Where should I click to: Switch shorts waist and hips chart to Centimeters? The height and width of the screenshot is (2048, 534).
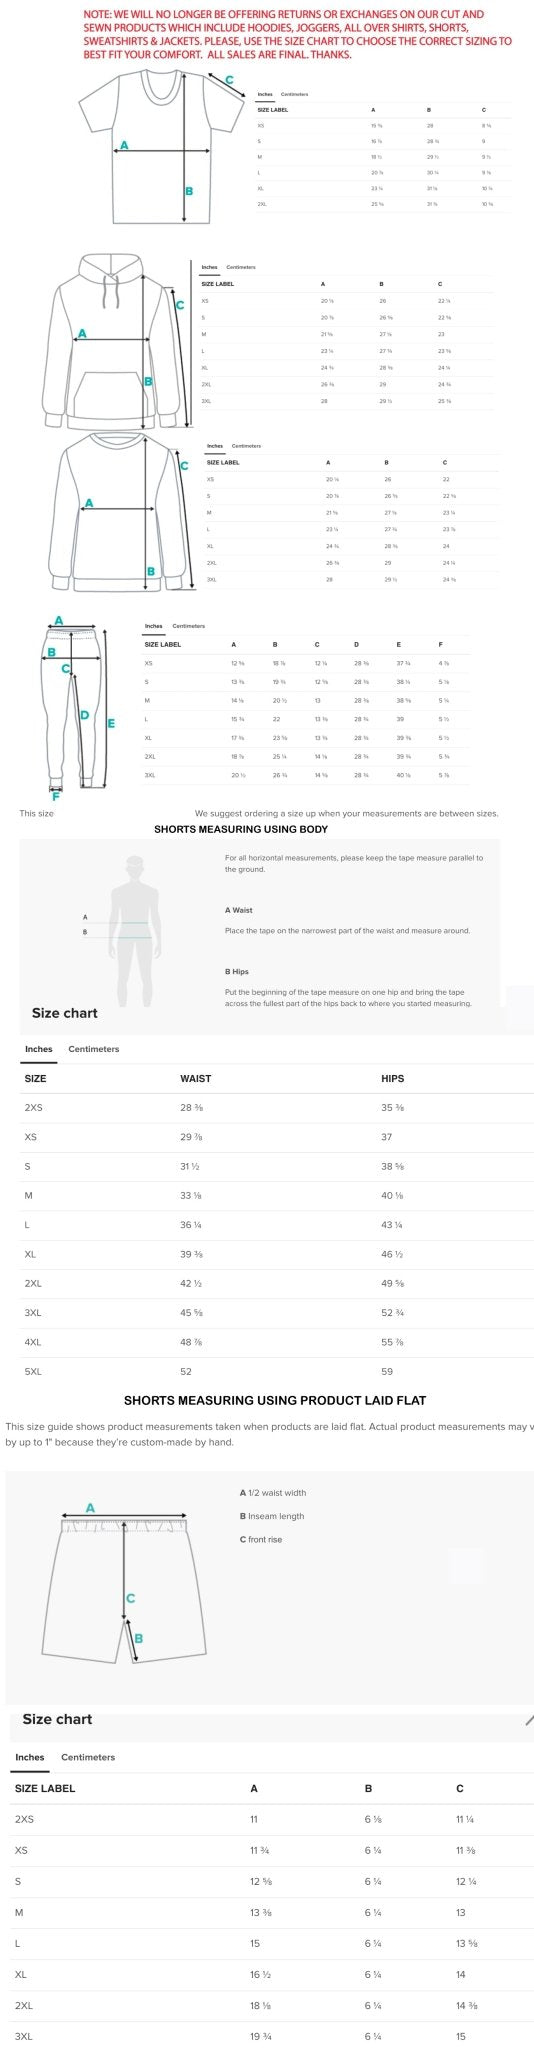pyautogui.click(x=93, y=1049)
